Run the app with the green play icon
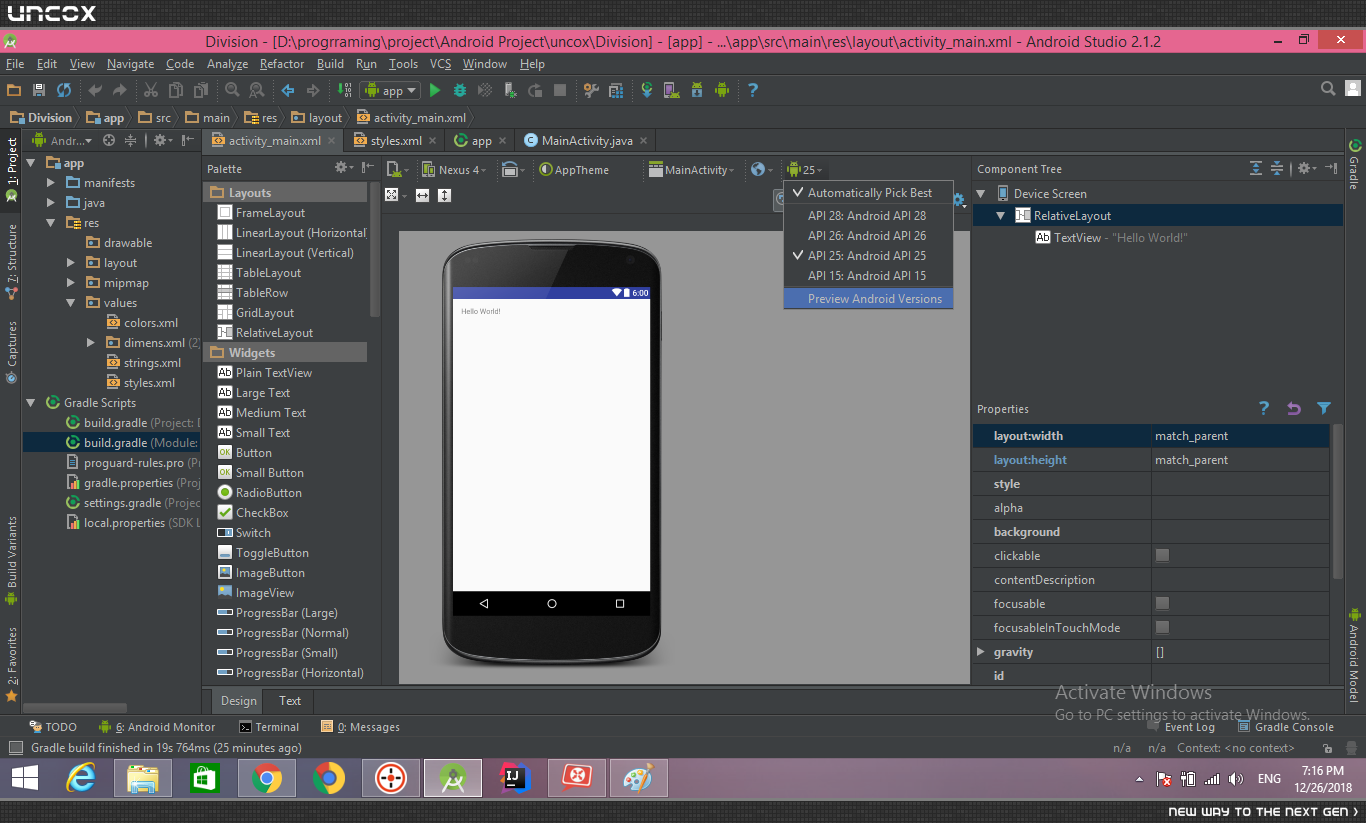Screen dimensions: 1366x823 435,90
